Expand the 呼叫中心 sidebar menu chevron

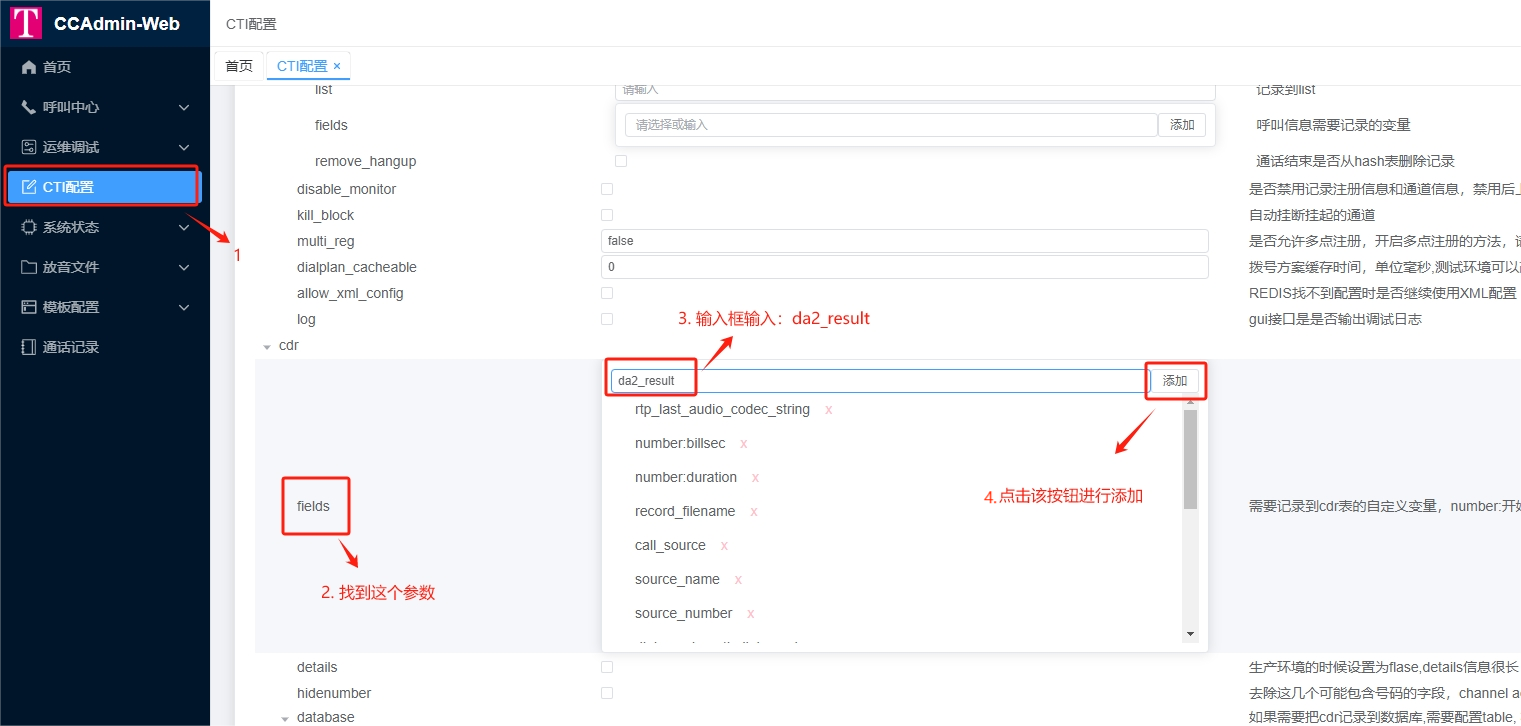coord(183,107)
